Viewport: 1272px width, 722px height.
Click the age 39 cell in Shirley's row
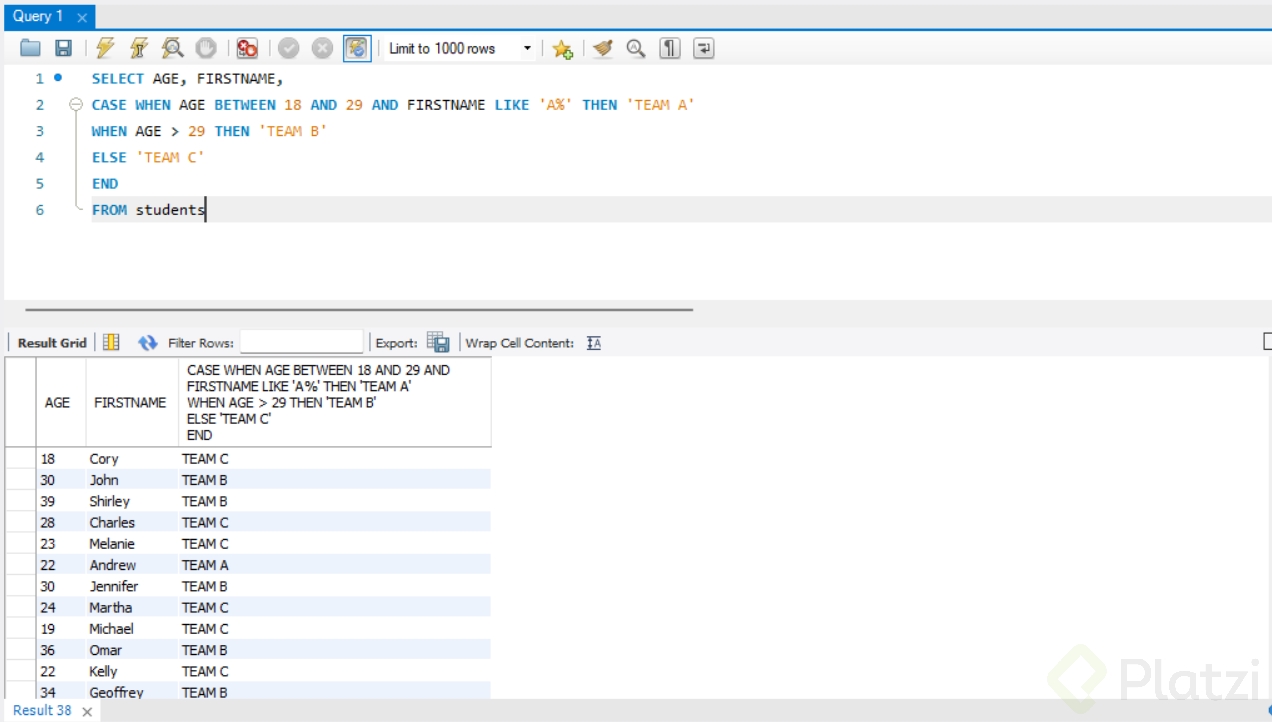pyautogui.click(x=61, y=501)
